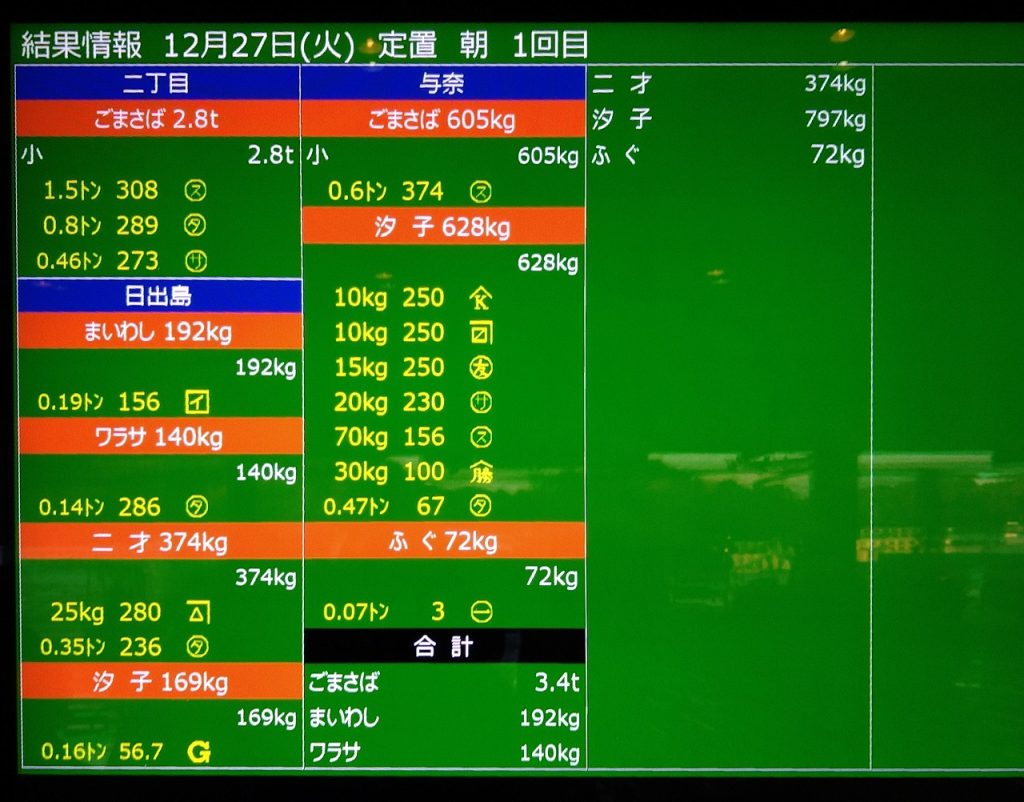Click the circled mark in the 0.6トン 374 row
The width and height of the screenshot is (1024, 802).
click(x=481, y=191)
